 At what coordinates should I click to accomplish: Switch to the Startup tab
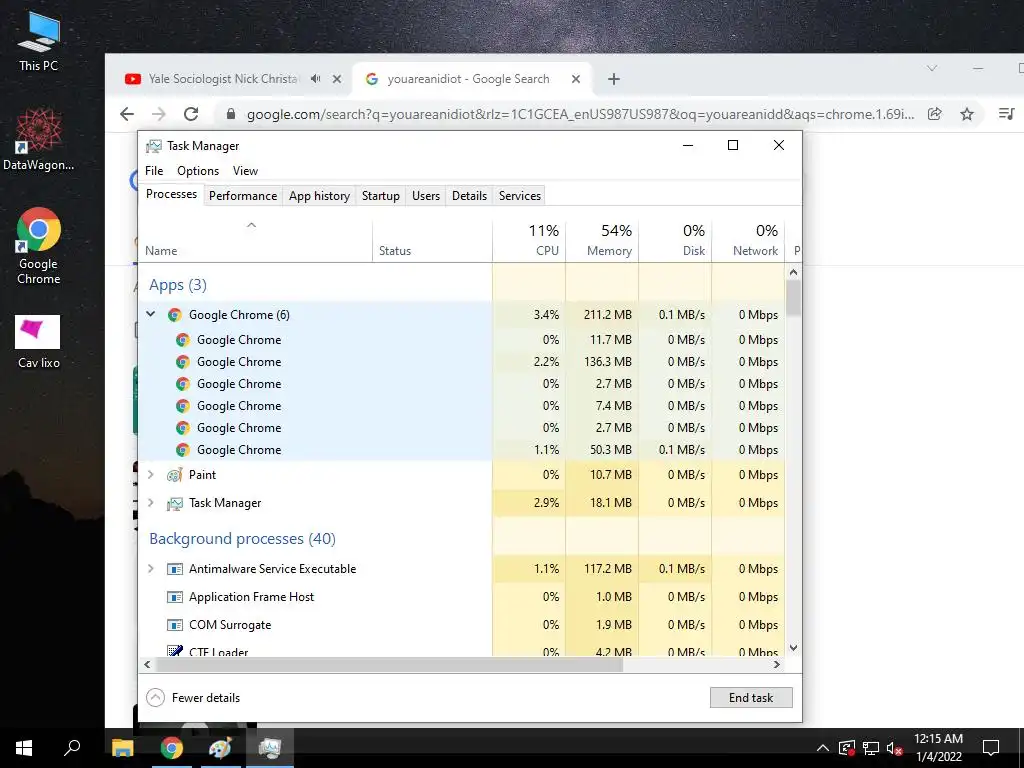click(381, 196)
